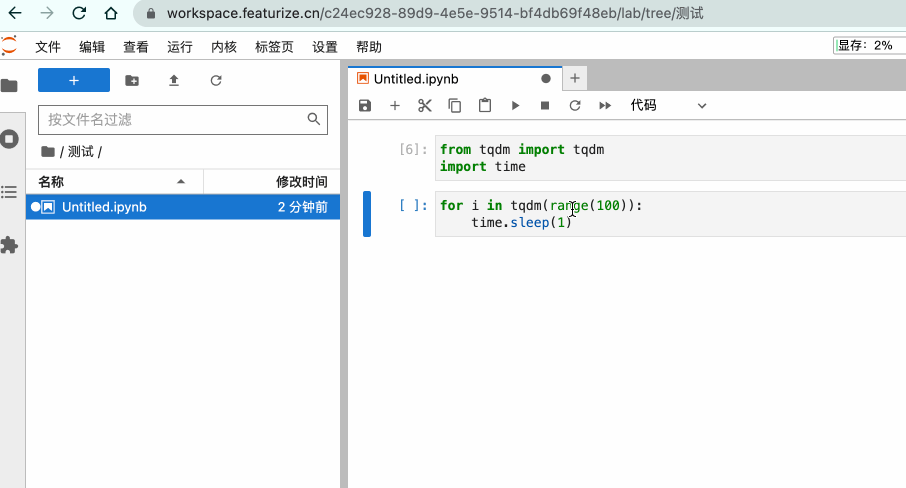Upload files with the upload icon
This screenshot has height=488, width=906.
(174, 81)
